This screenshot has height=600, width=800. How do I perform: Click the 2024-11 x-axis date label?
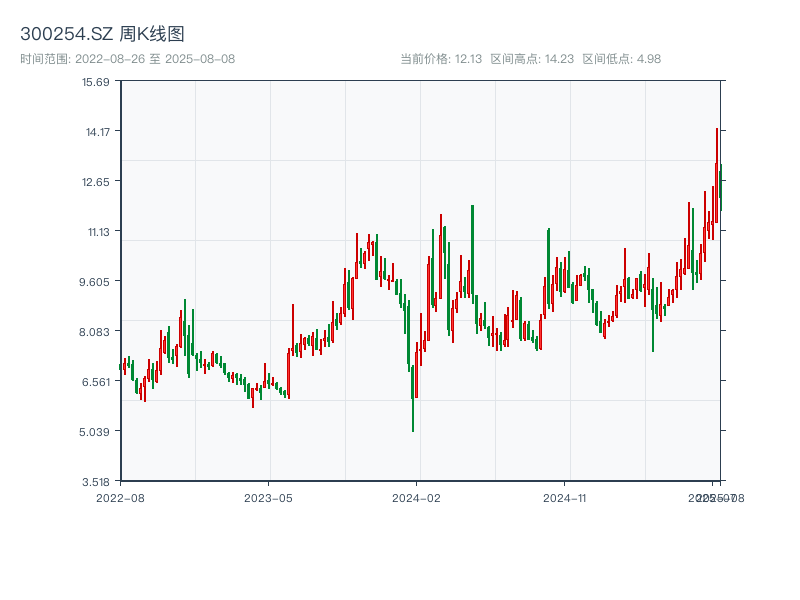coord(564,497)
